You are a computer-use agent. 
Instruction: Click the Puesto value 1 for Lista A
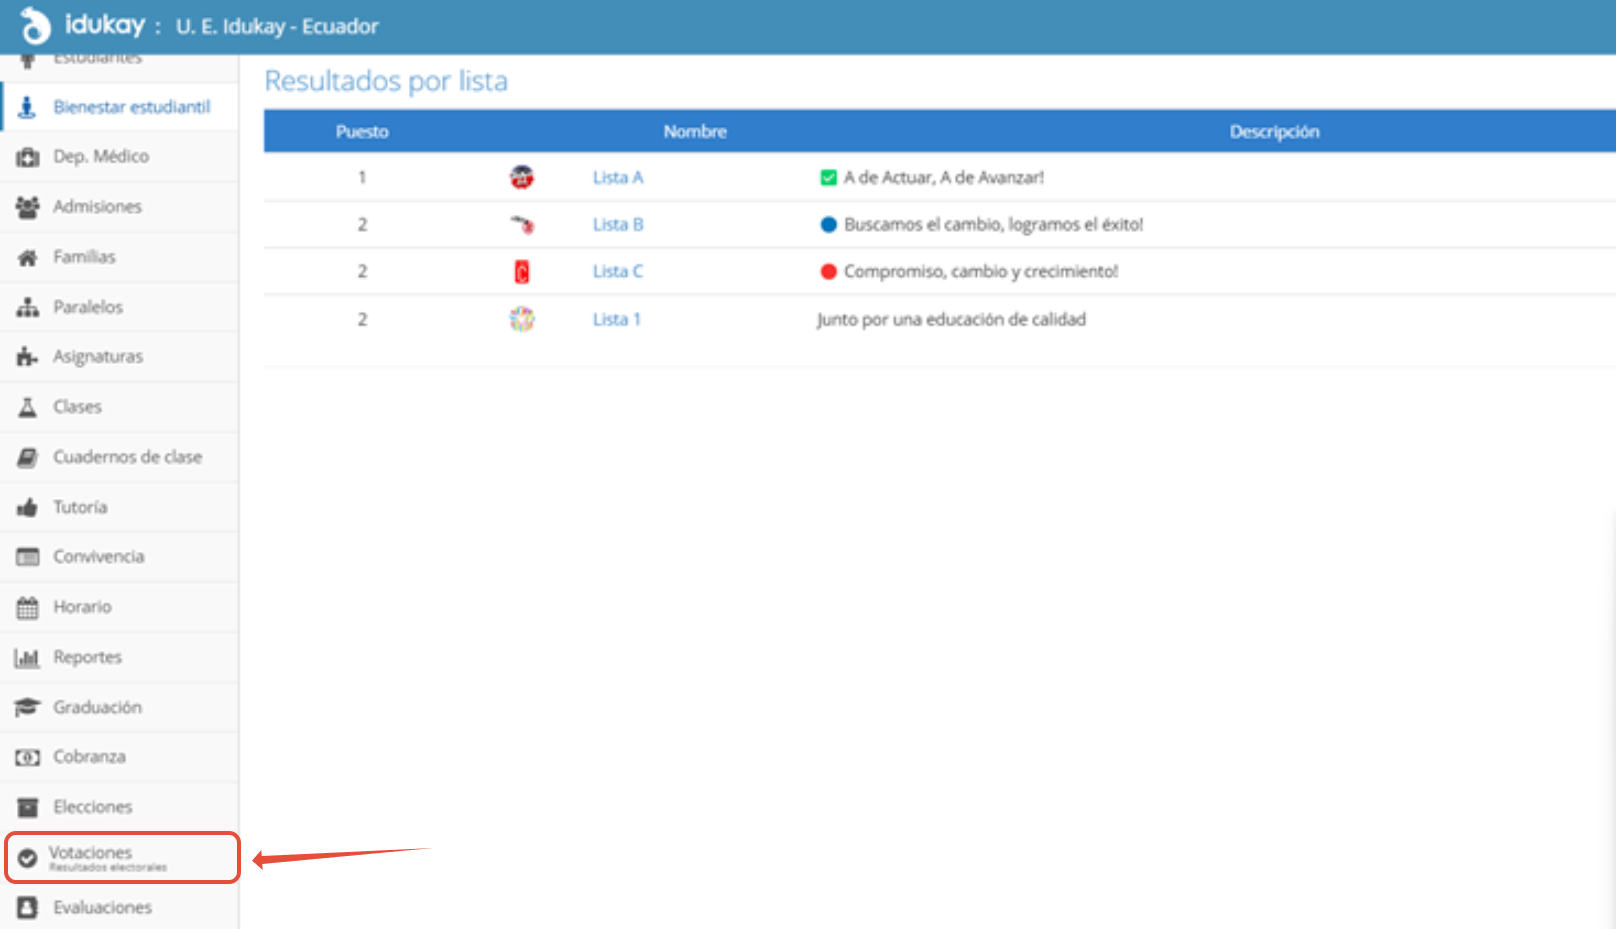[x=362, y=177]
